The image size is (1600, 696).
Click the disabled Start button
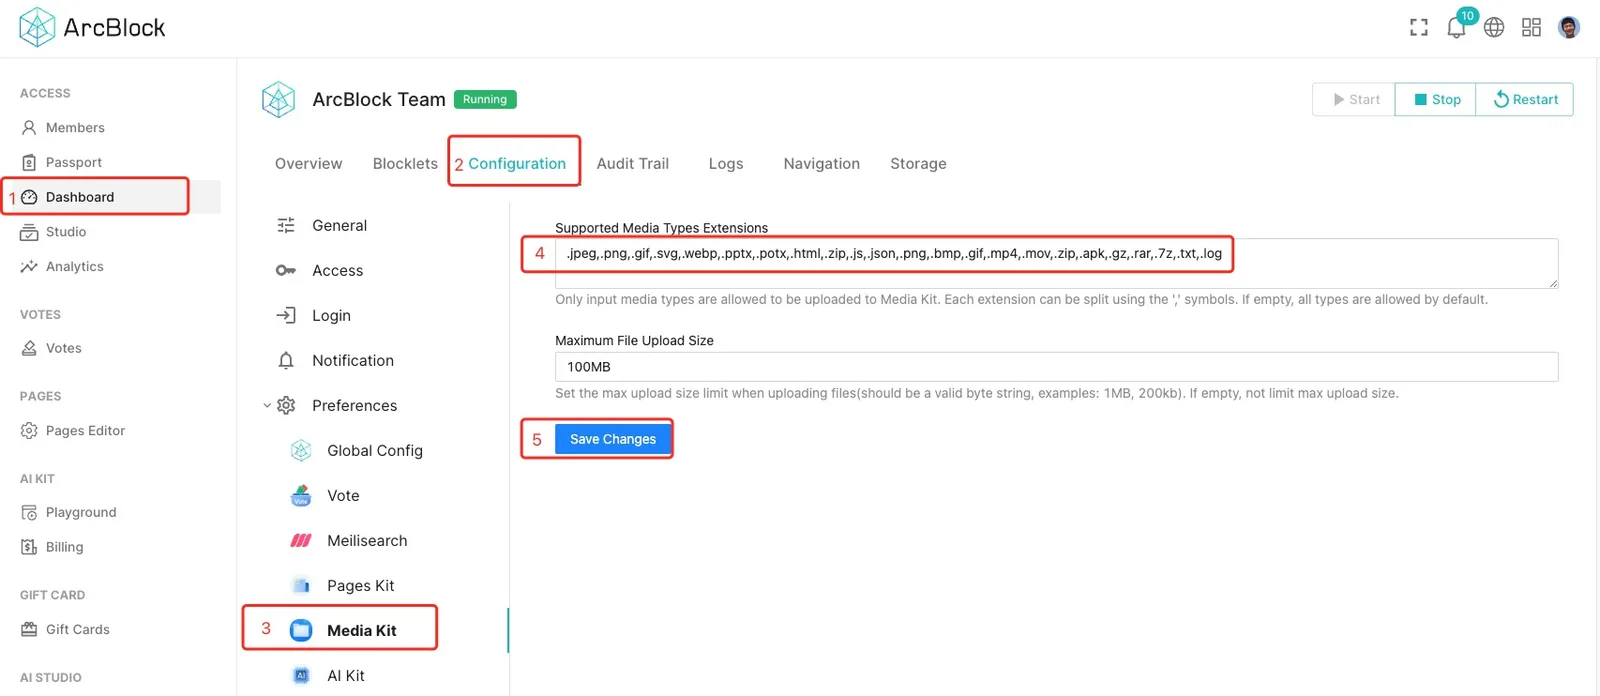[x=1354, y=99]
